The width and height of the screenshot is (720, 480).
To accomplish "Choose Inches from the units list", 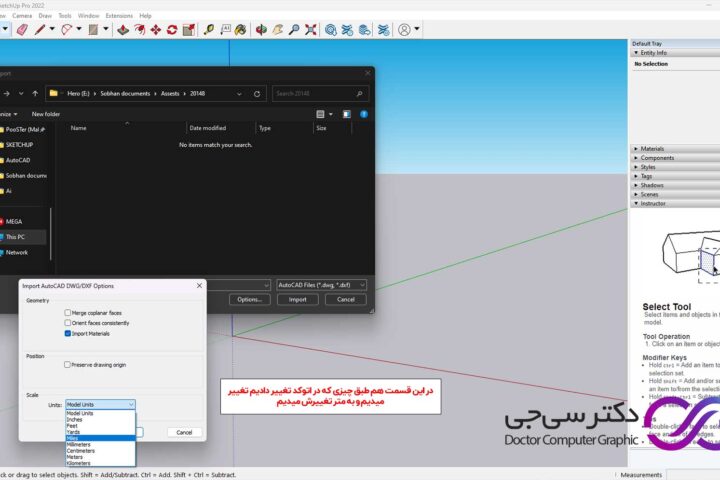I will (x=101, y=420).
